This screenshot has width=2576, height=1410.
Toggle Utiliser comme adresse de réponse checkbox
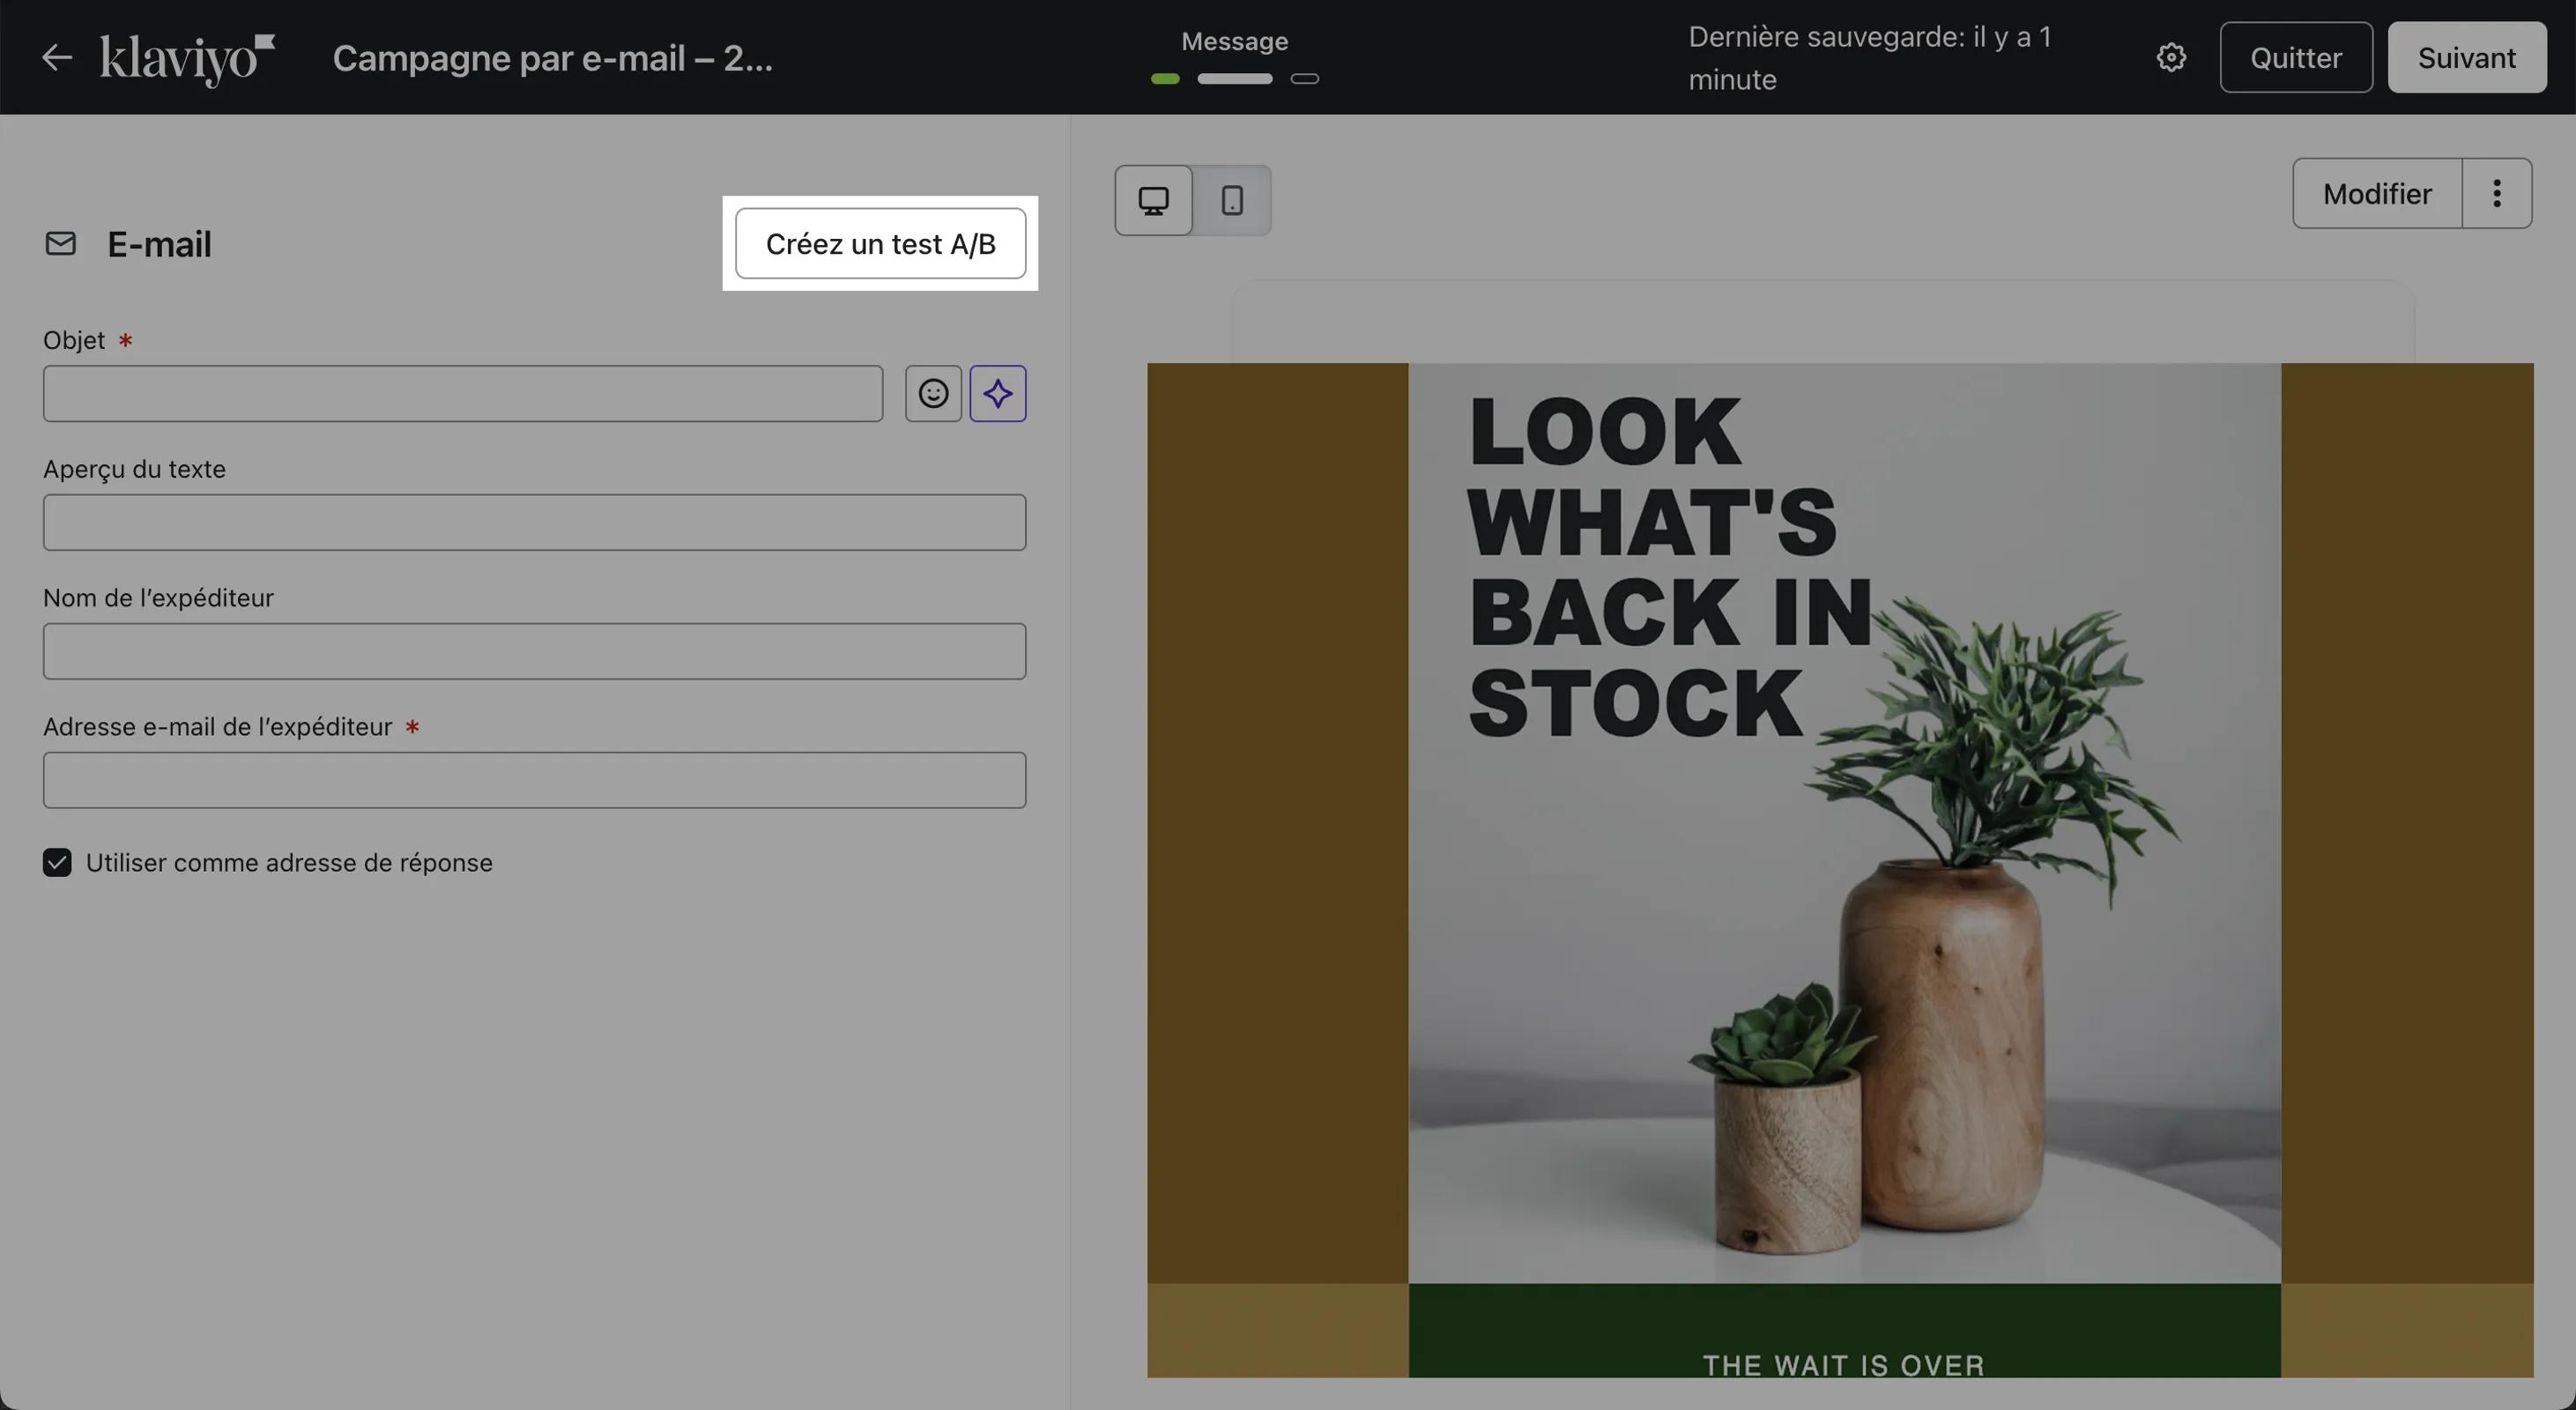click(57, 862)
